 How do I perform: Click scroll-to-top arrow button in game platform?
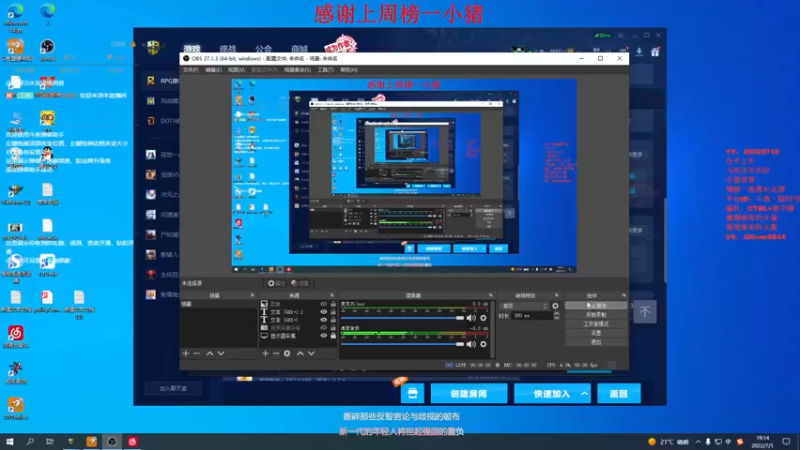click(x=645, y=312)
